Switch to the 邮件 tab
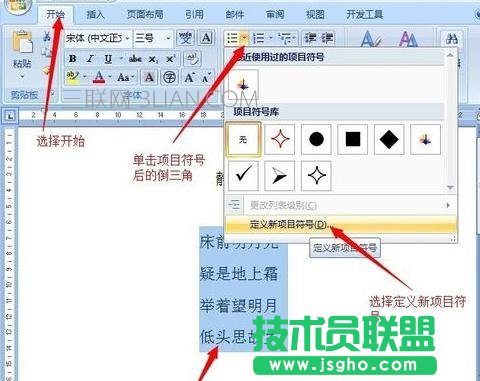This screenshot has width=480, height=381. 235,14
